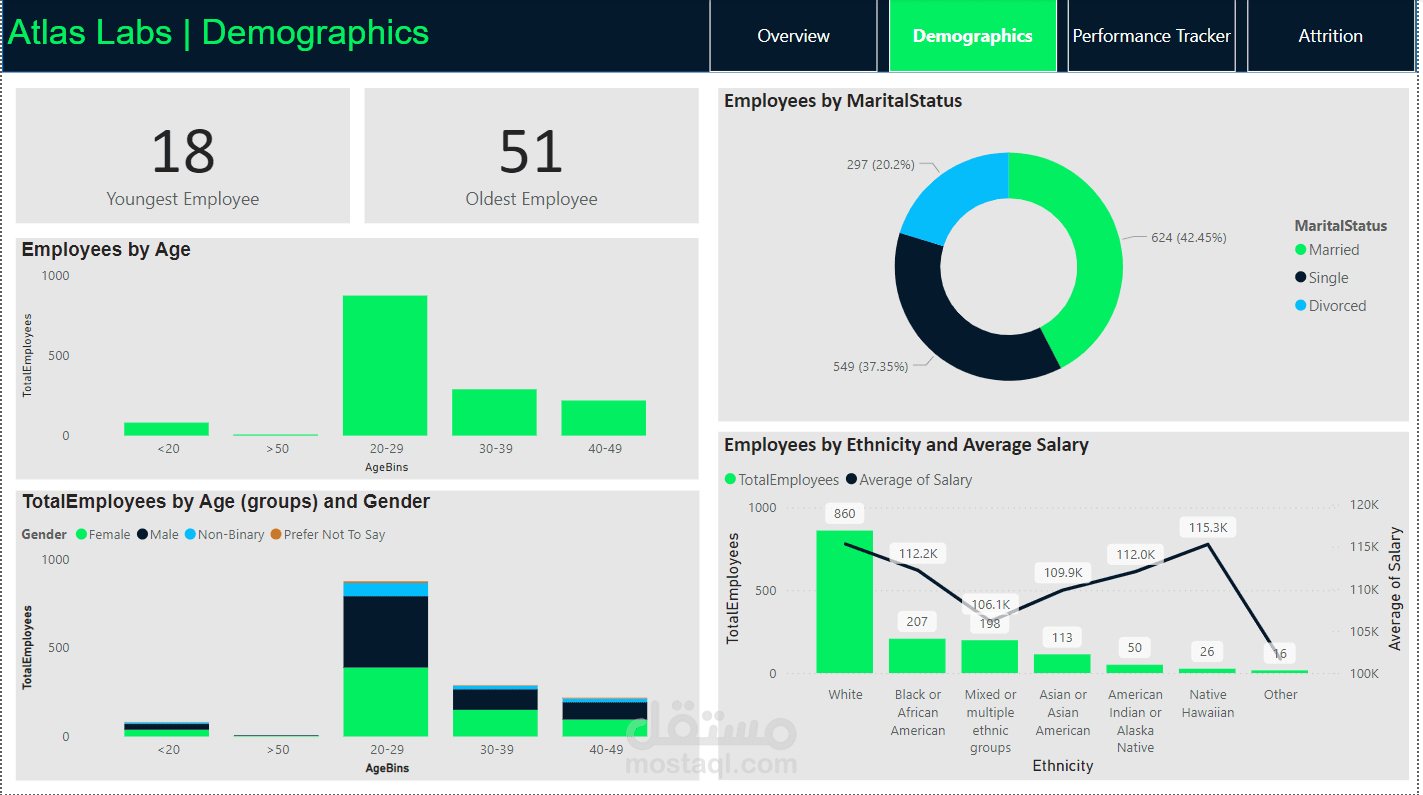Click the Atlas Labs | Demographics header title

tap(219, 33)
